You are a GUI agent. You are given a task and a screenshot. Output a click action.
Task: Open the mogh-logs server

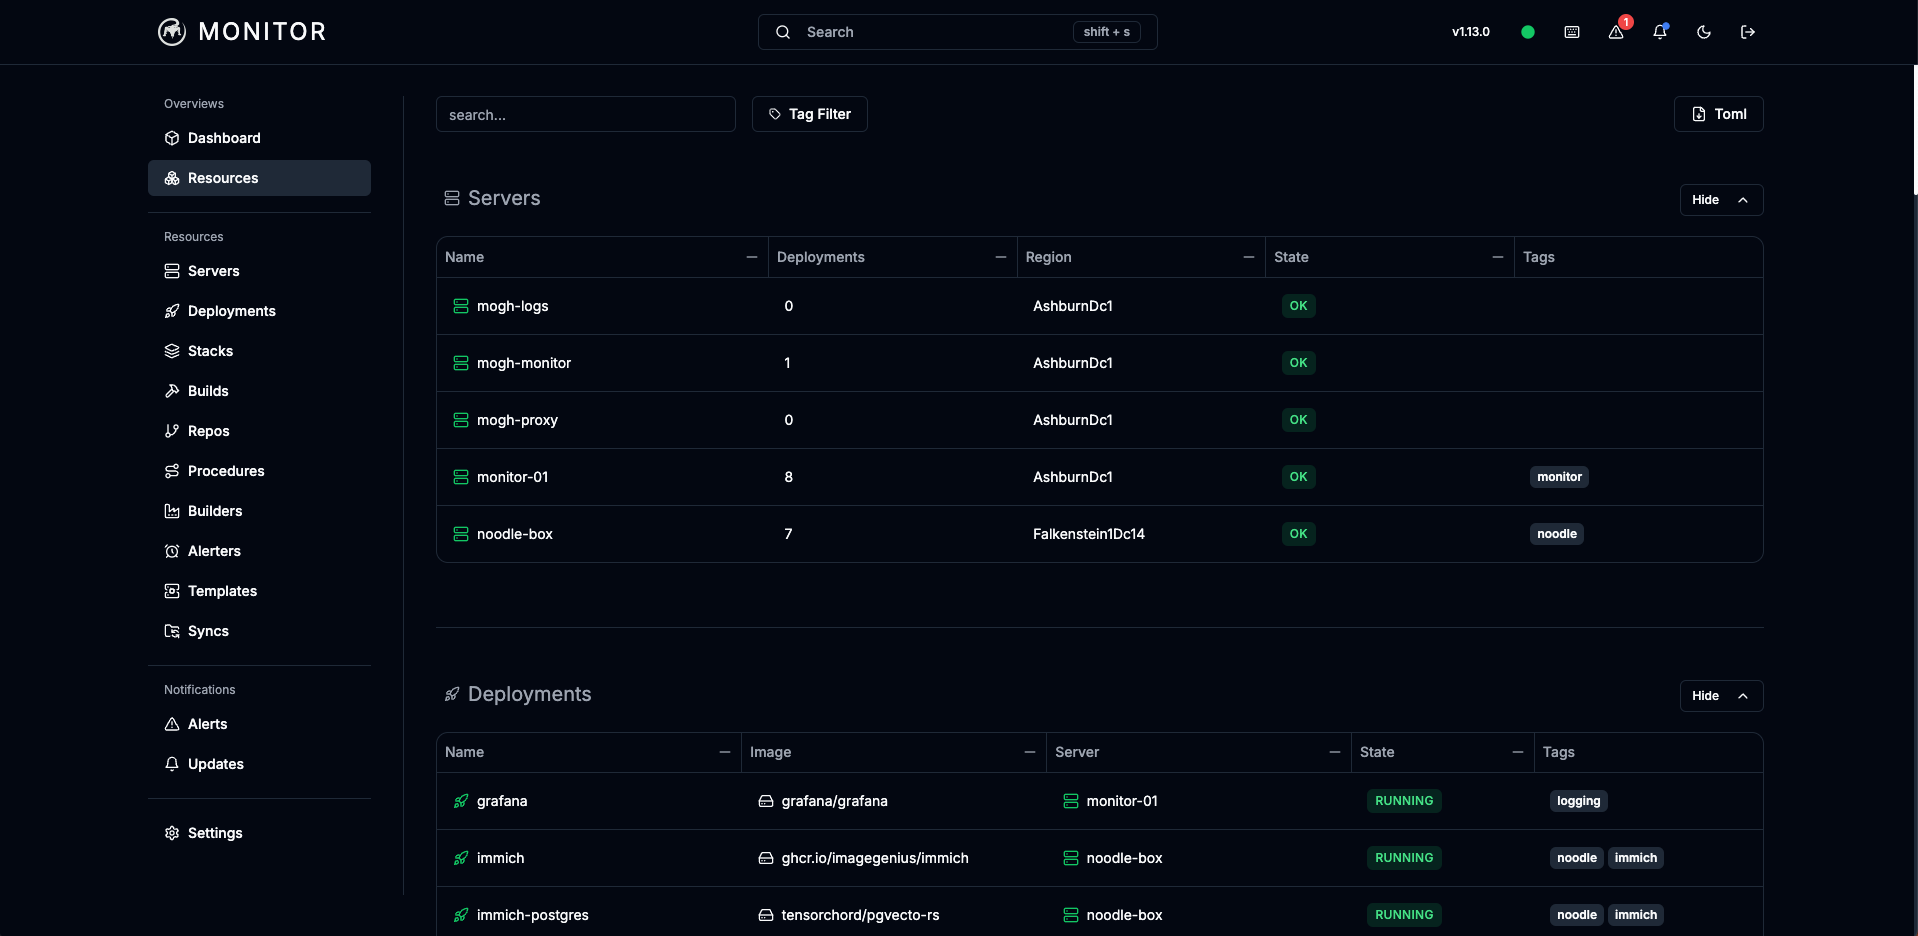[512, 306]
